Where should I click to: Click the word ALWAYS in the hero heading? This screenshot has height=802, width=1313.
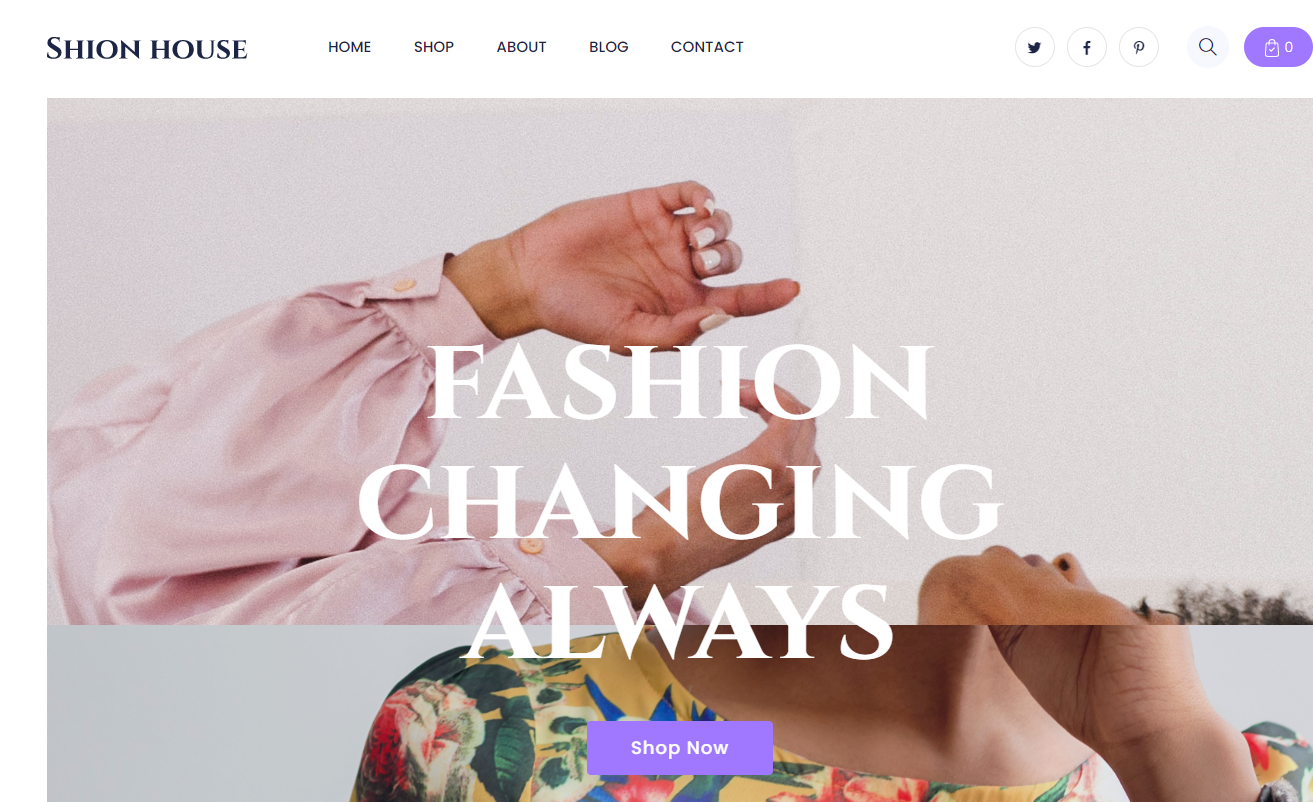[x=680, y=622]
